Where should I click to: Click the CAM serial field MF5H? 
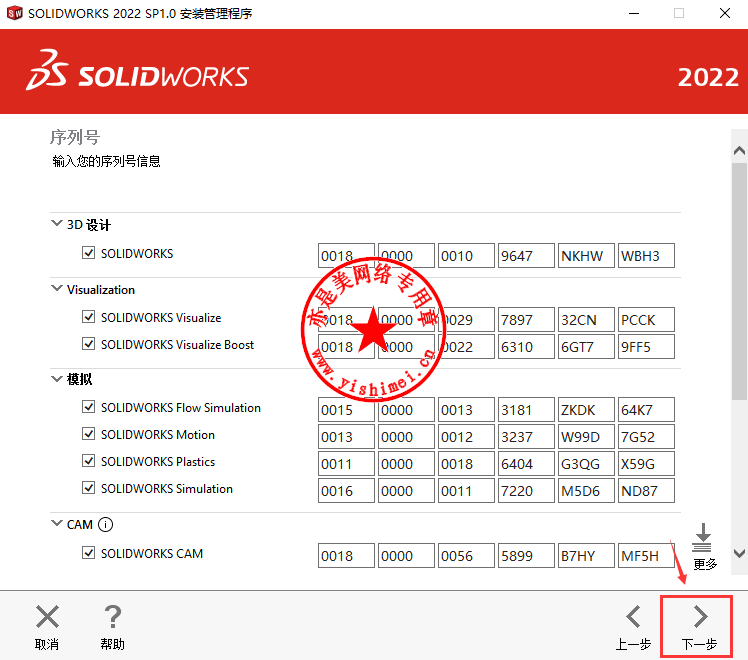pyautogui.click(x=646, y=556)
